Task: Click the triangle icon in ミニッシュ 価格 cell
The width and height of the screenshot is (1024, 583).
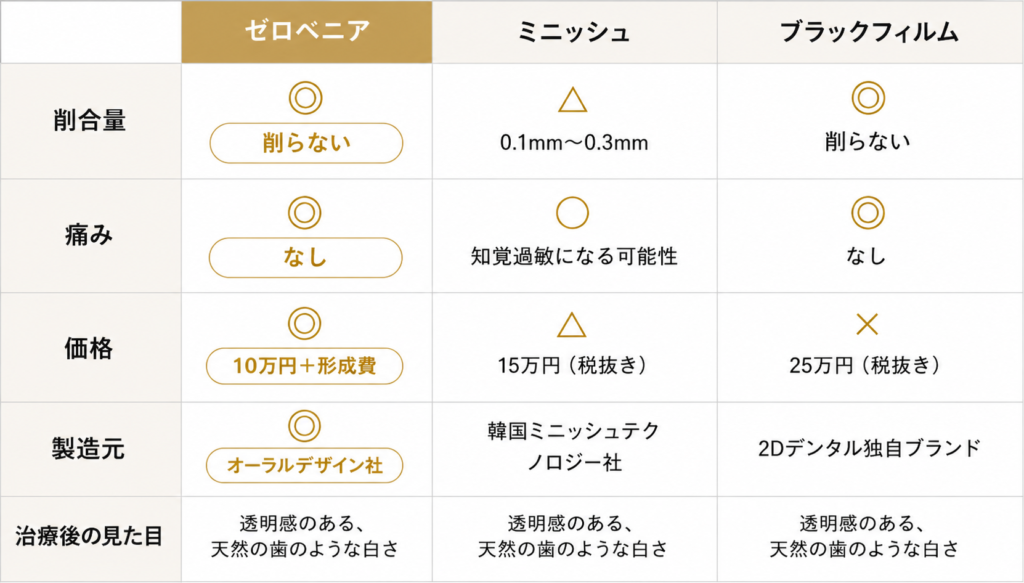Action: (571, 324)
